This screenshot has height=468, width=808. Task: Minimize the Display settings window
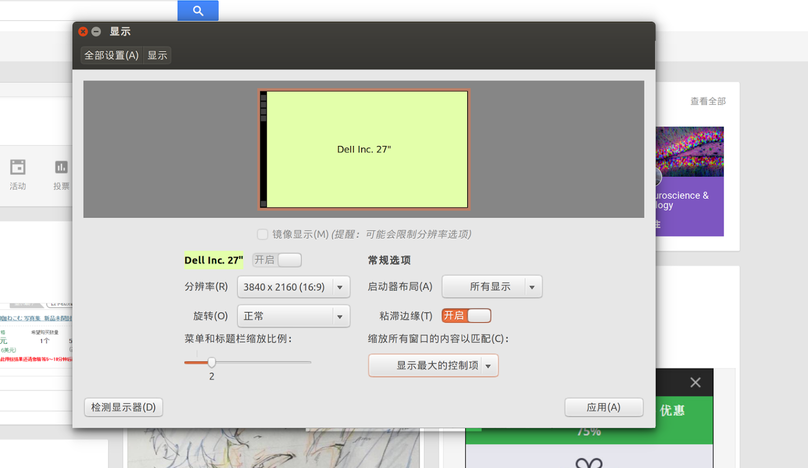pos(96,31)
